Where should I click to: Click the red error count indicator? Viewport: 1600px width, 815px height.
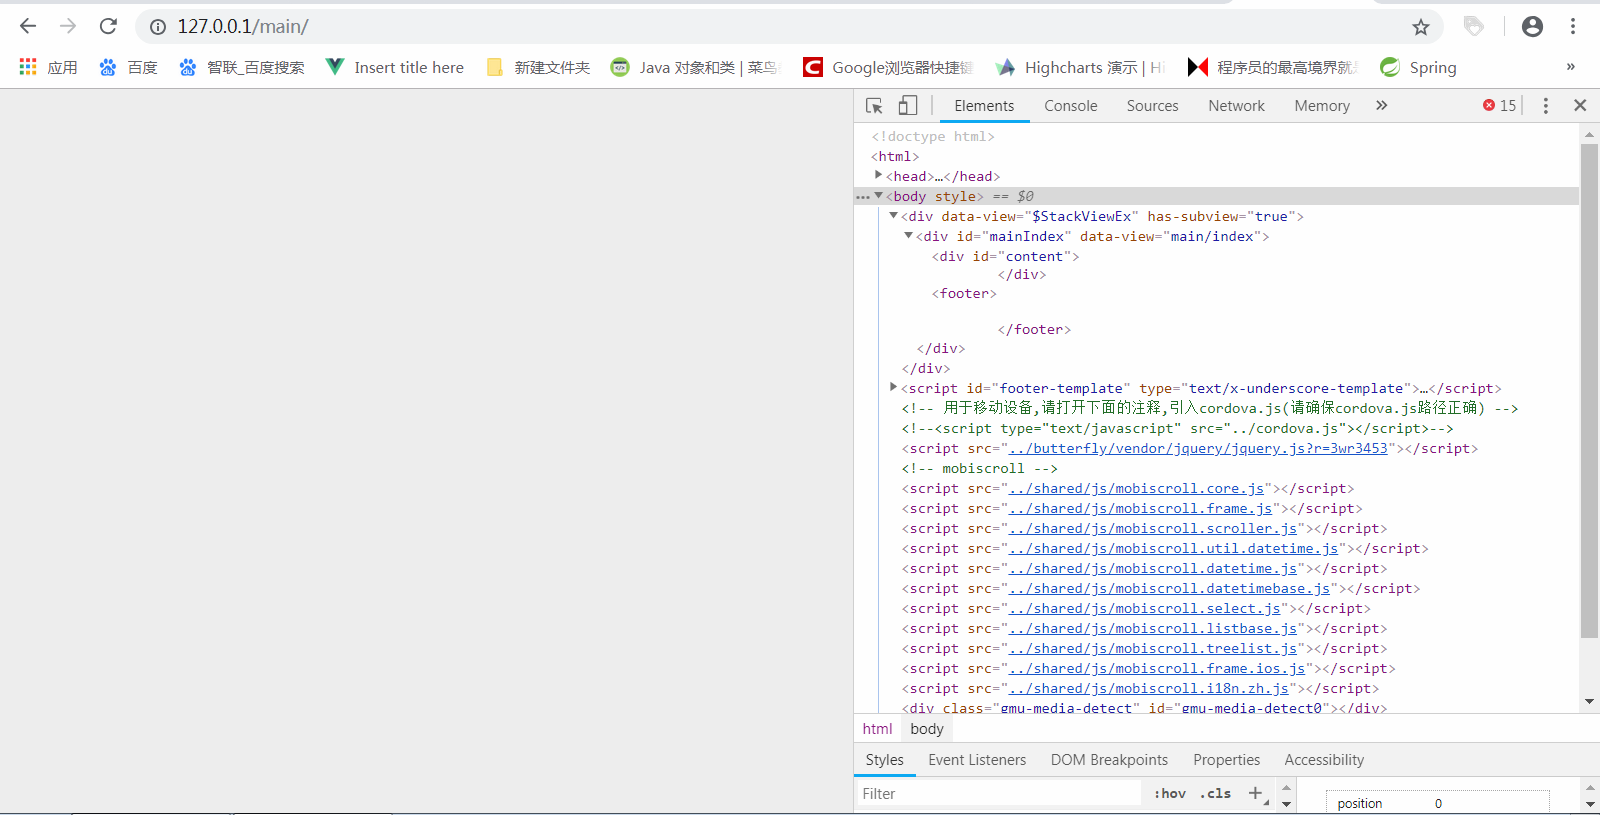(1500, 105)
